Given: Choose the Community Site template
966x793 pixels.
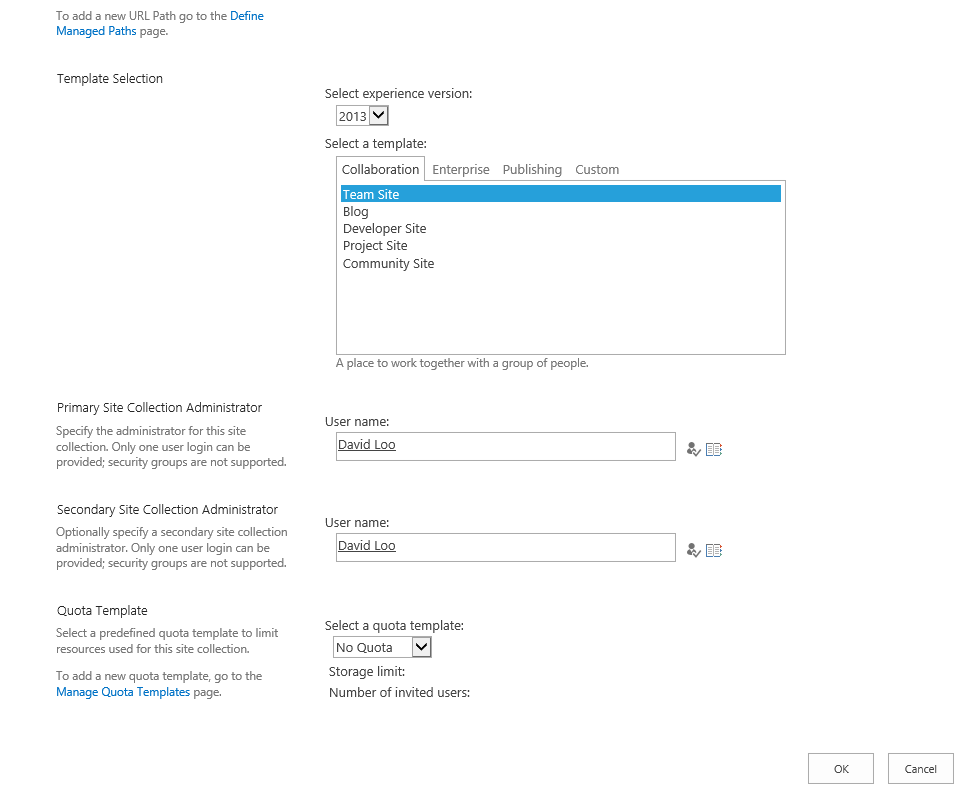Looking at the screenshot, I should 388,264.
